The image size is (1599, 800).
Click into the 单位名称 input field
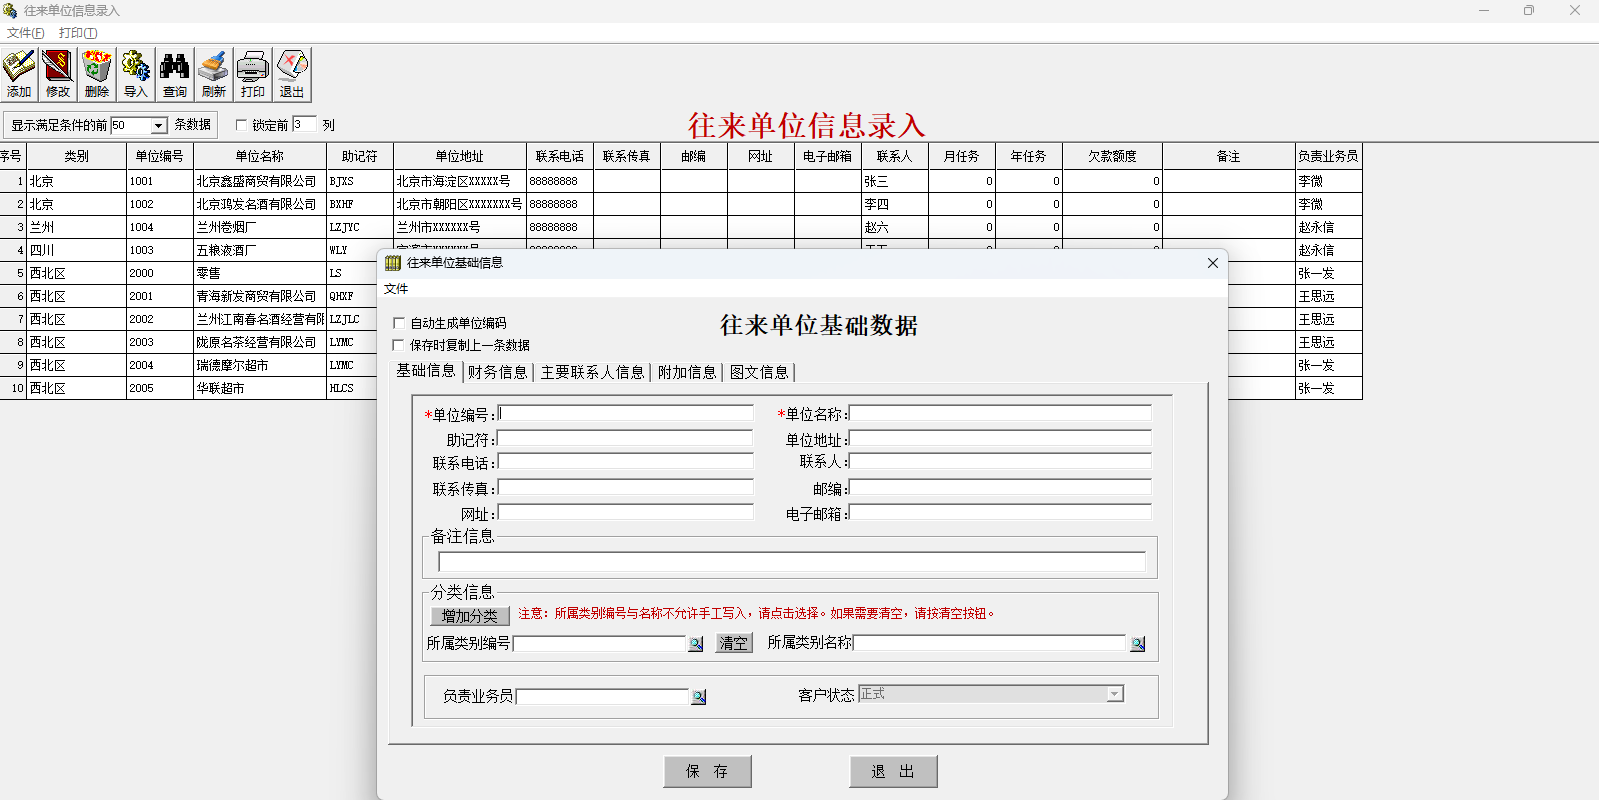tap(1000, 413)
